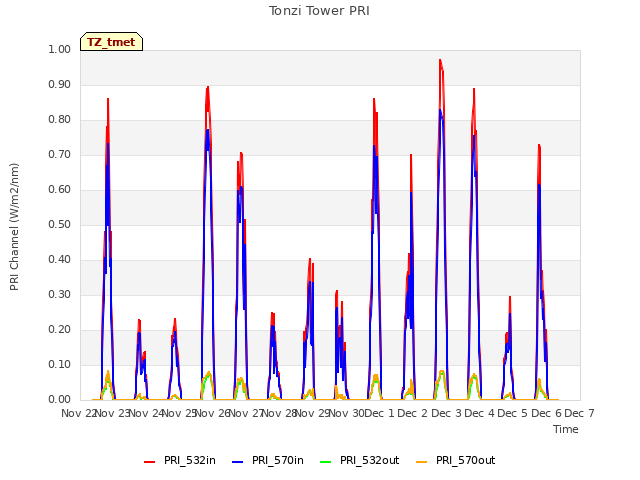Click the x-axis Time label
Screen dimensions: 640x480
click(566, 429)
